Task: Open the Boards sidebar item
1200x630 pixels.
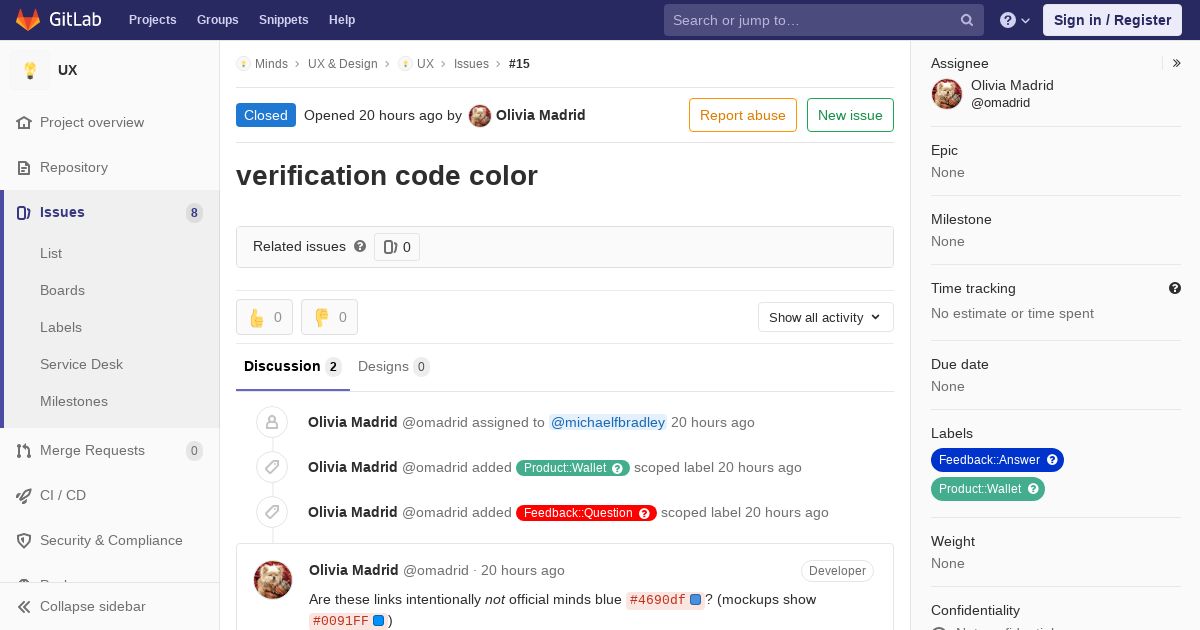Action: [62, 290]
